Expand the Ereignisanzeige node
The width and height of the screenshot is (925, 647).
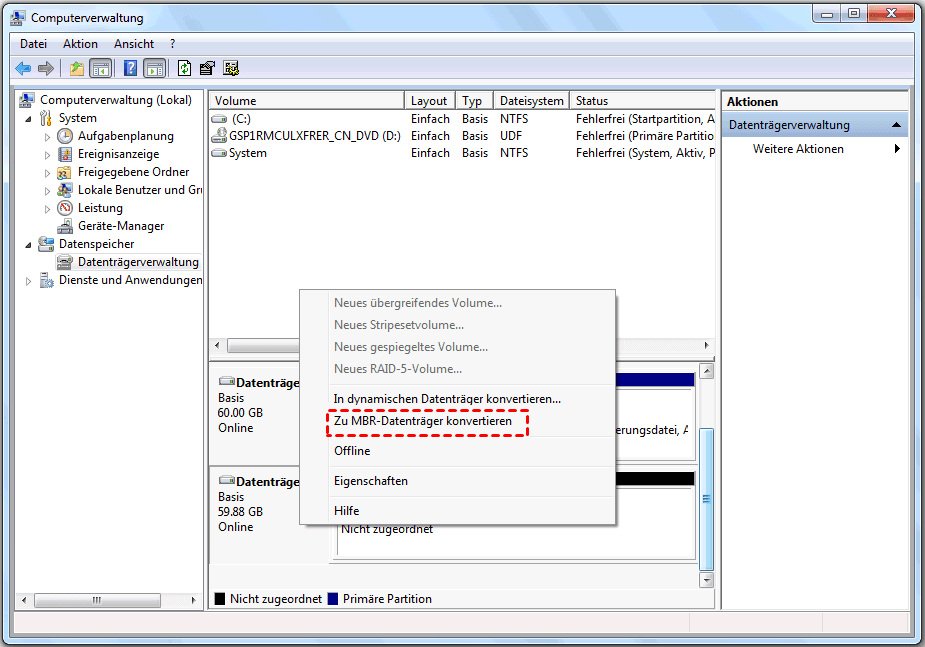tap(47, 155)
